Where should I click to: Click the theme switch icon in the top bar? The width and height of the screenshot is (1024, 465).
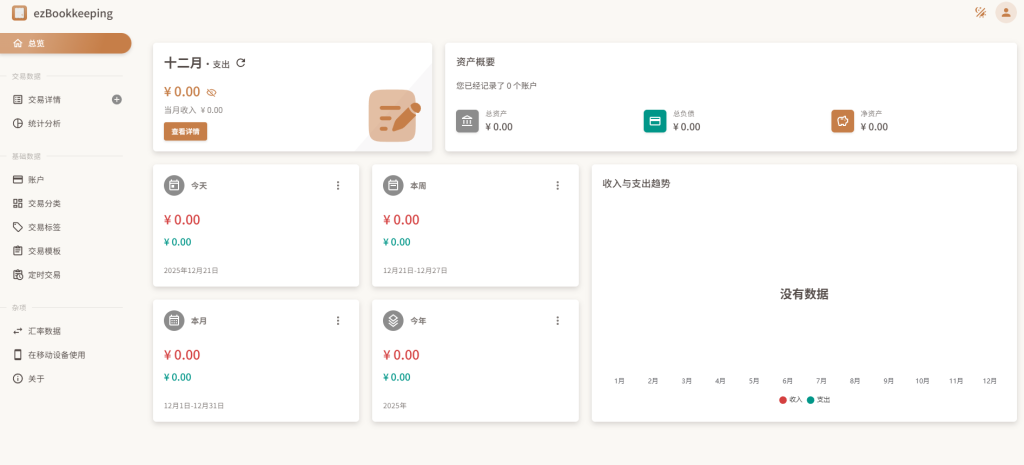(x=980, y=13)
